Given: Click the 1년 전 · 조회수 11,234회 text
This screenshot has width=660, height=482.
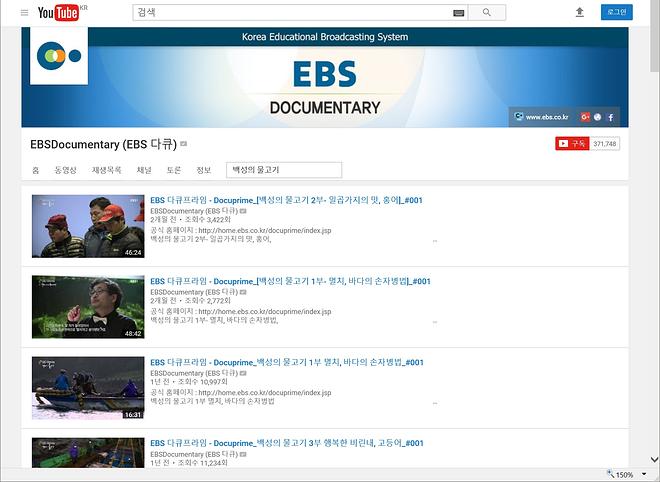Looking at the screenshot, I should (189, 463).
